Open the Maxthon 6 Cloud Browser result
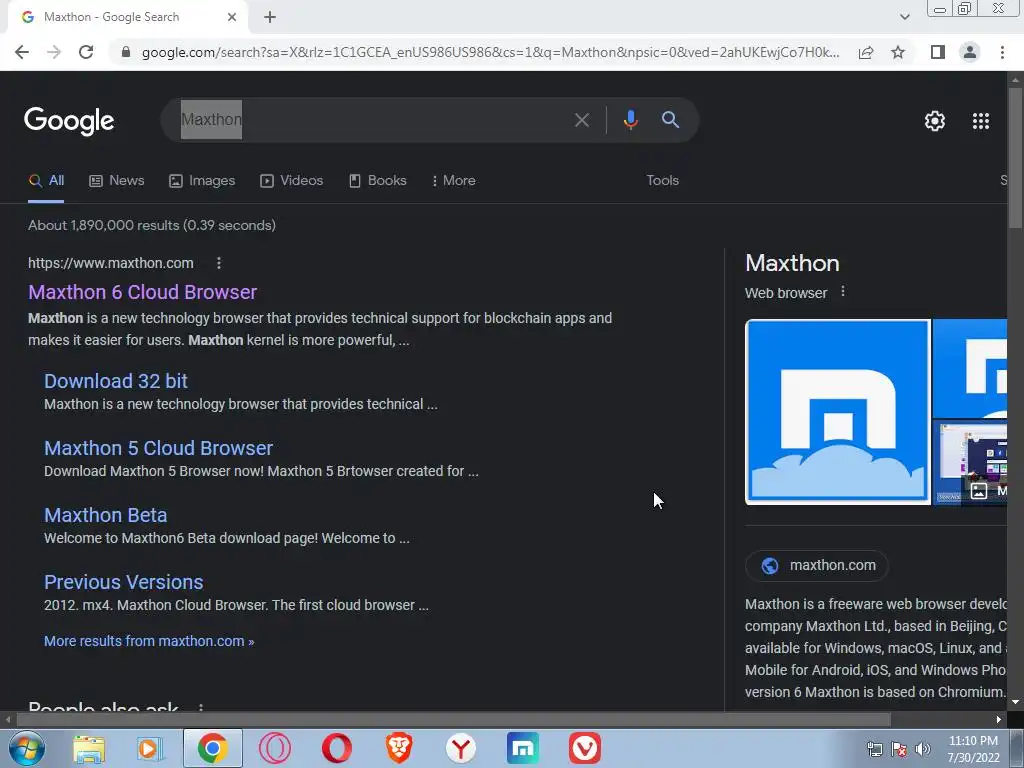Screen dimensions: 1024x768 click(x=142, y=292)
